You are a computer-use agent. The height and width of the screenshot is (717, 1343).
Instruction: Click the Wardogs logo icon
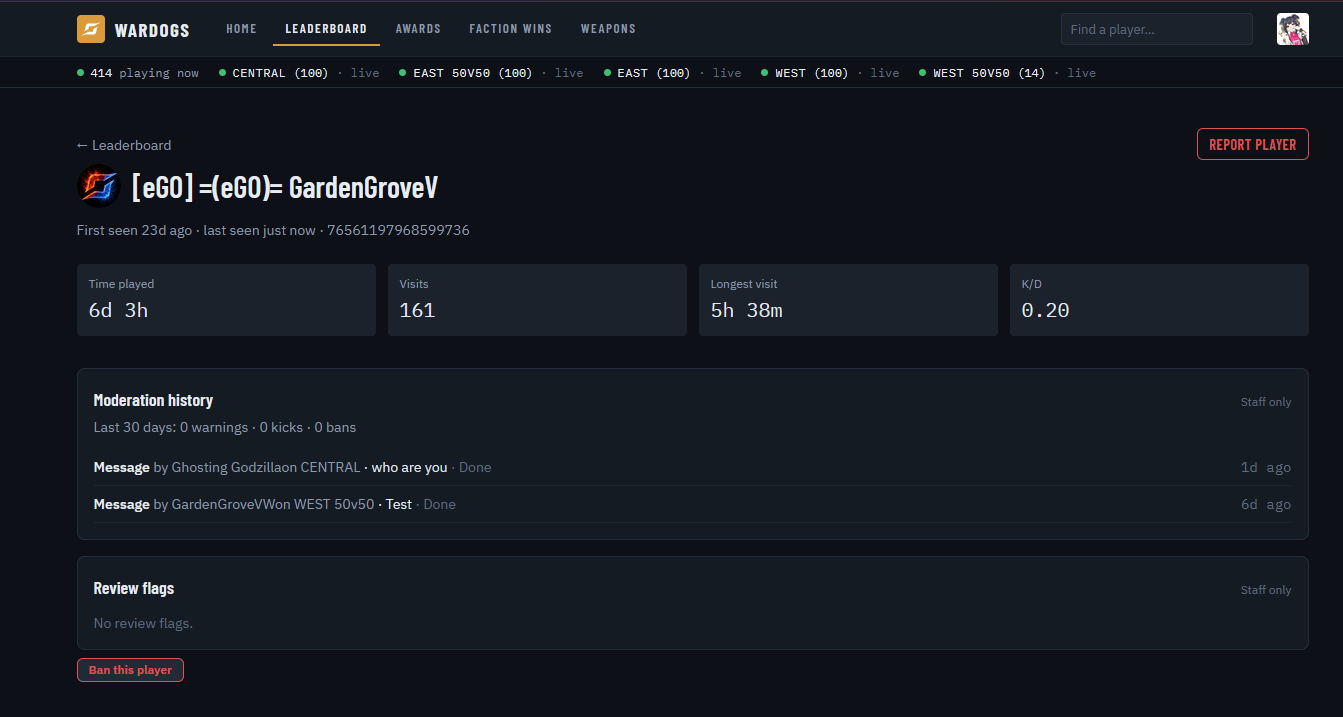click(91, 29)
